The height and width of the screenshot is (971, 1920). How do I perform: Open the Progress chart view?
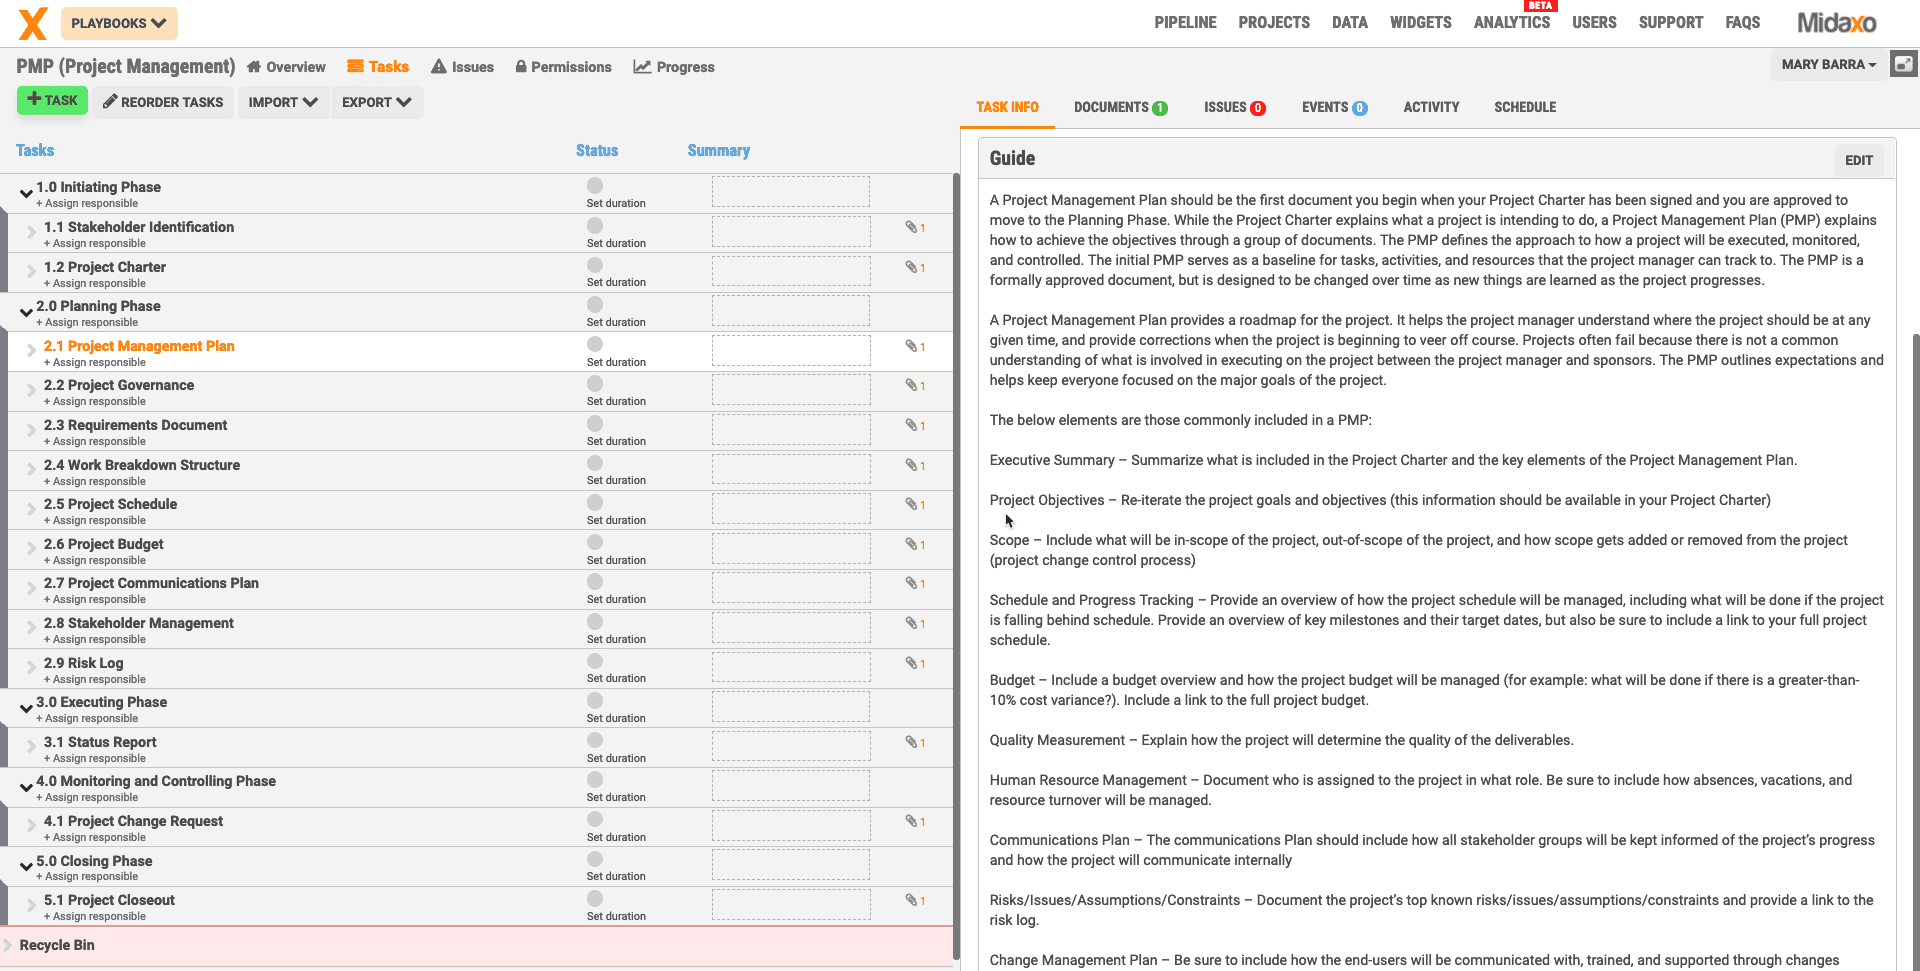pyautogui.click(x=674, y=67)
